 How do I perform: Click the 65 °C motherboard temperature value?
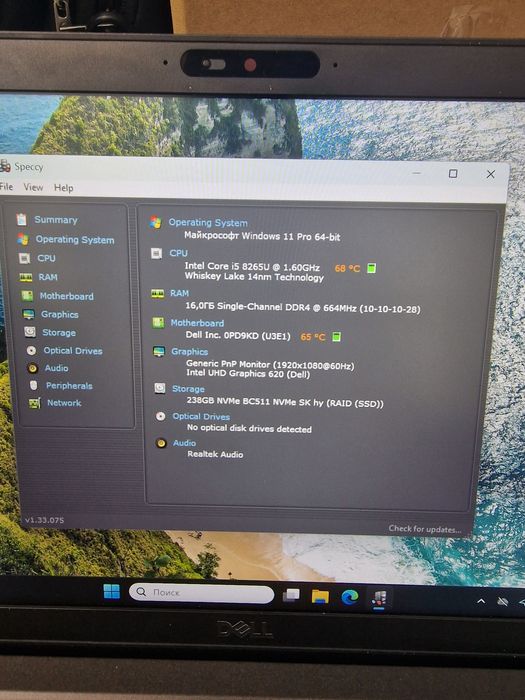coord(312,337)
